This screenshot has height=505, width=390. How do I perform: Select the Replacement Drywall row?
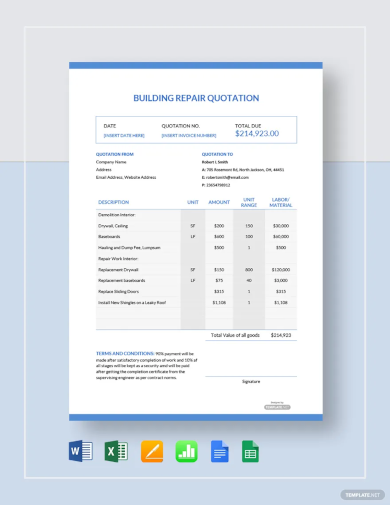[196, 270]
